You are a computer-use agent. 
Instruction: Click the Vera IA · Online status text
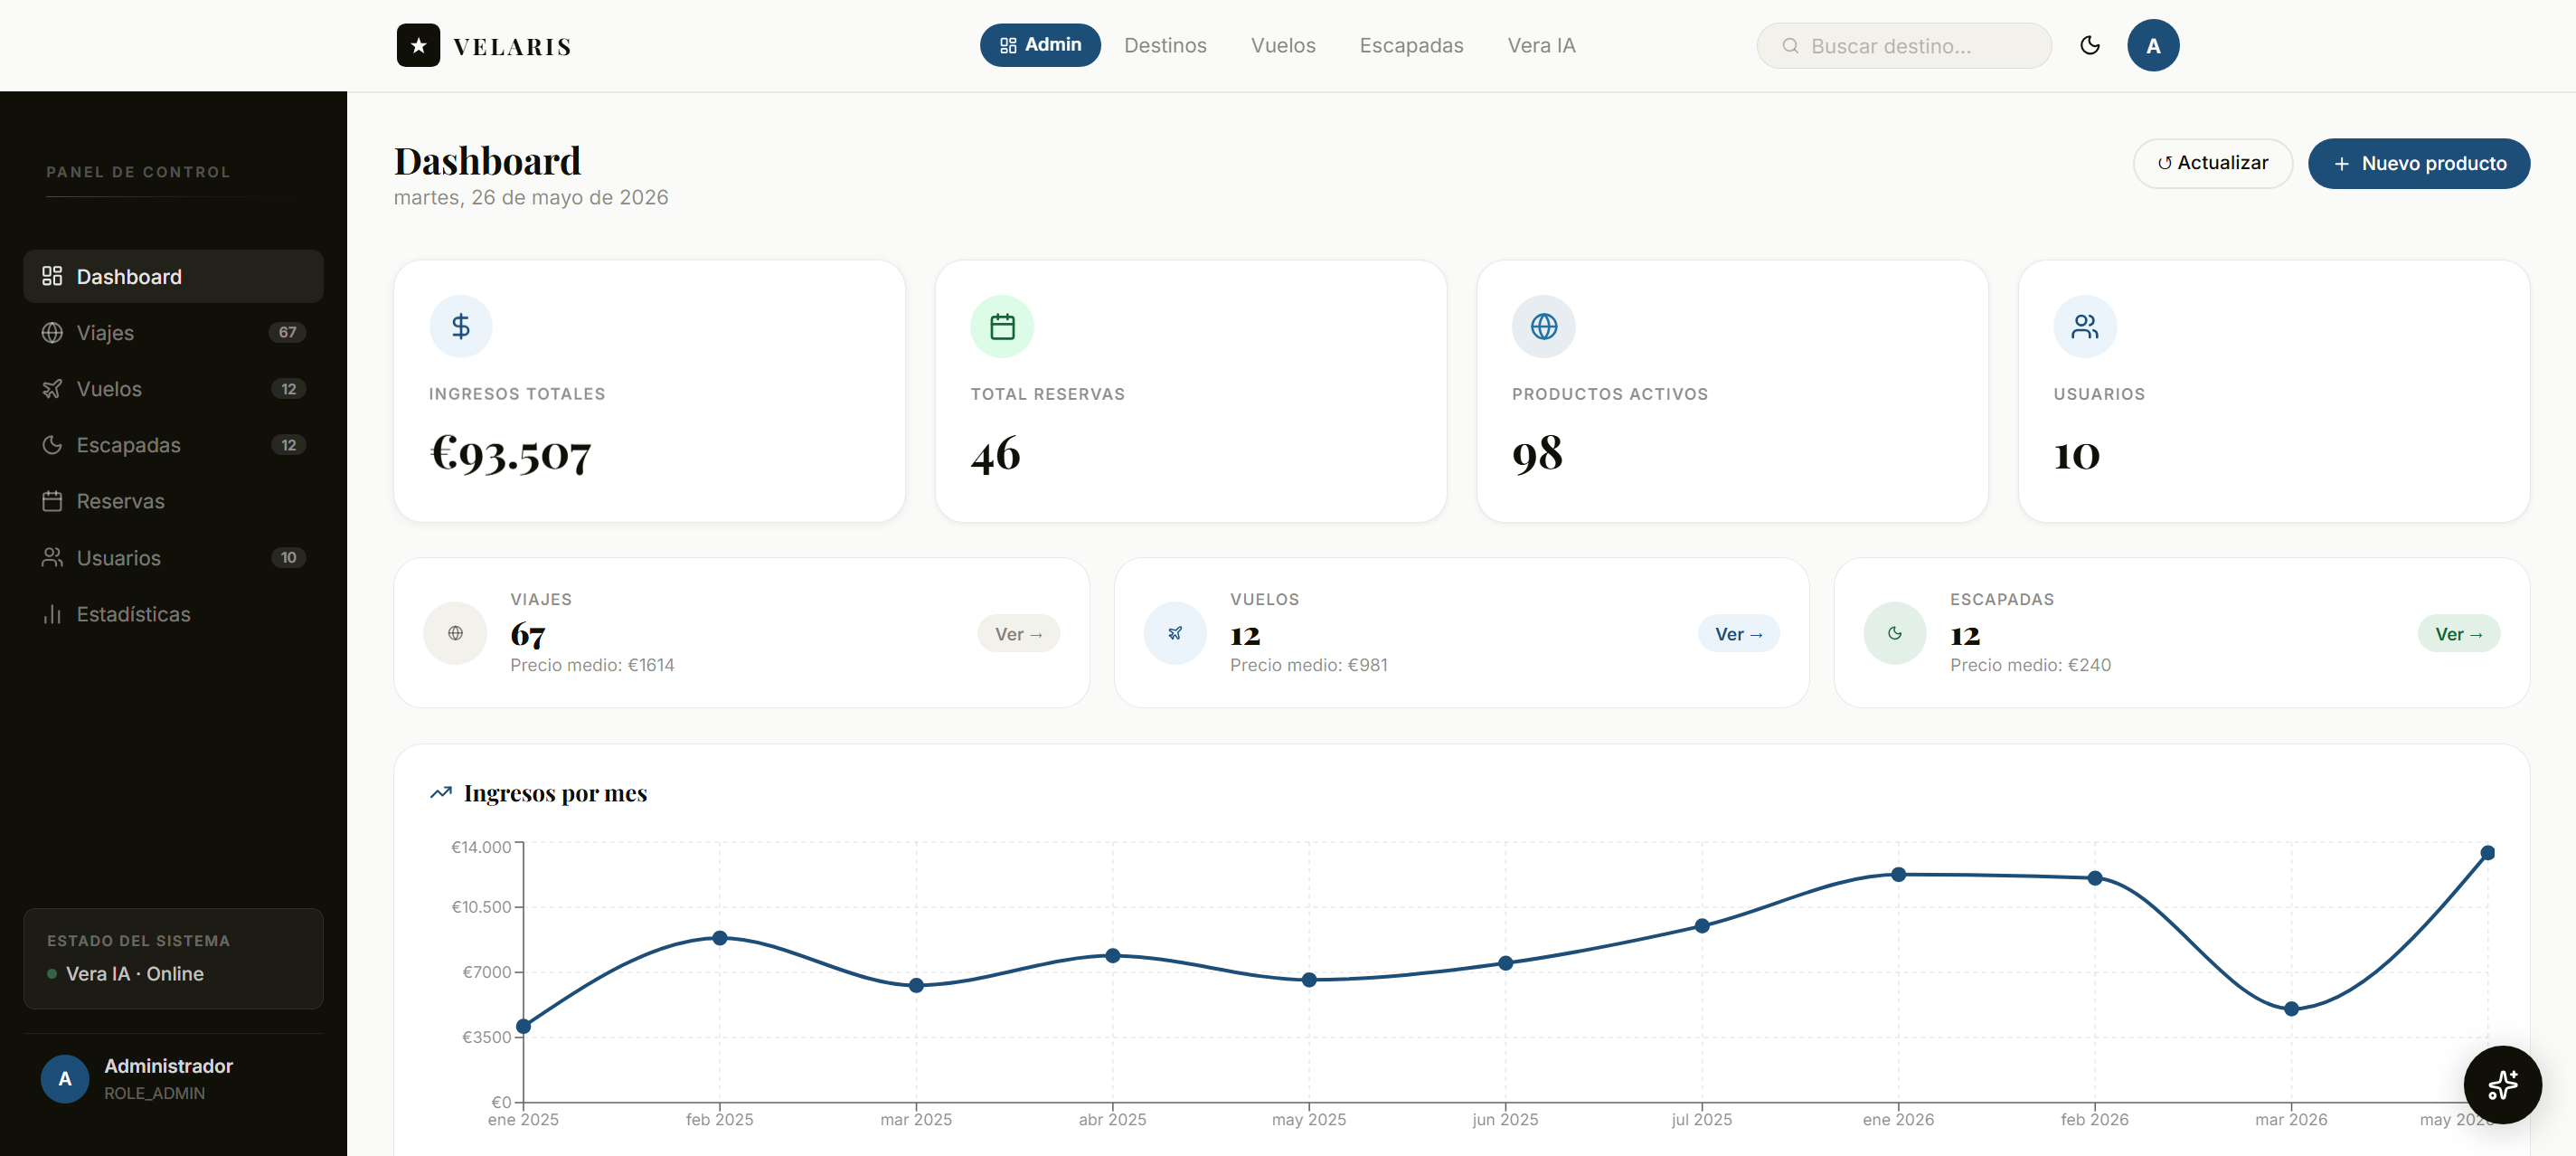coord(134,973)
